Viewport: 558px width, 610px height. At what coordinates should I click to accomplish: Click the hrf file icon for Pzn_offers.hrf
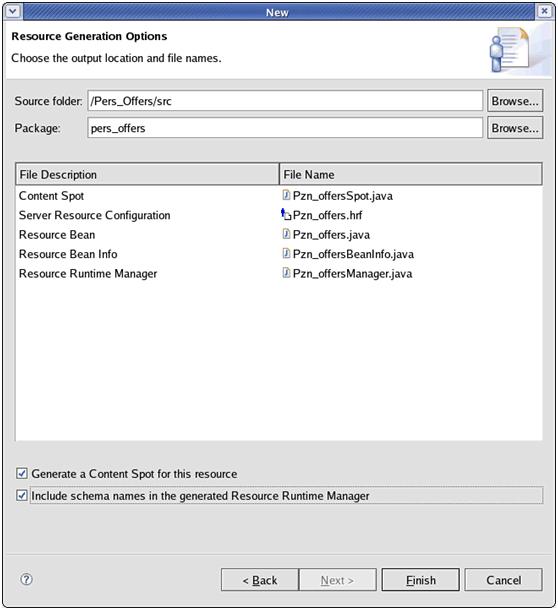pos(286,214)
